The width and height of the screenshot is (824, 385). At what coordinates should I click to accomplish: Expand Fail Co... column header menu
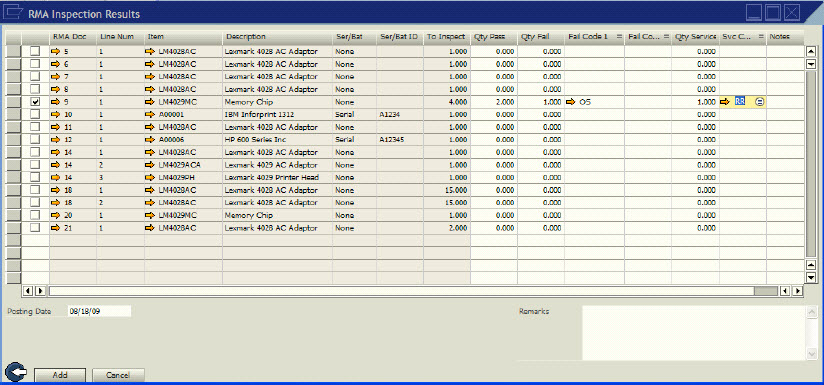coord(666,37)
